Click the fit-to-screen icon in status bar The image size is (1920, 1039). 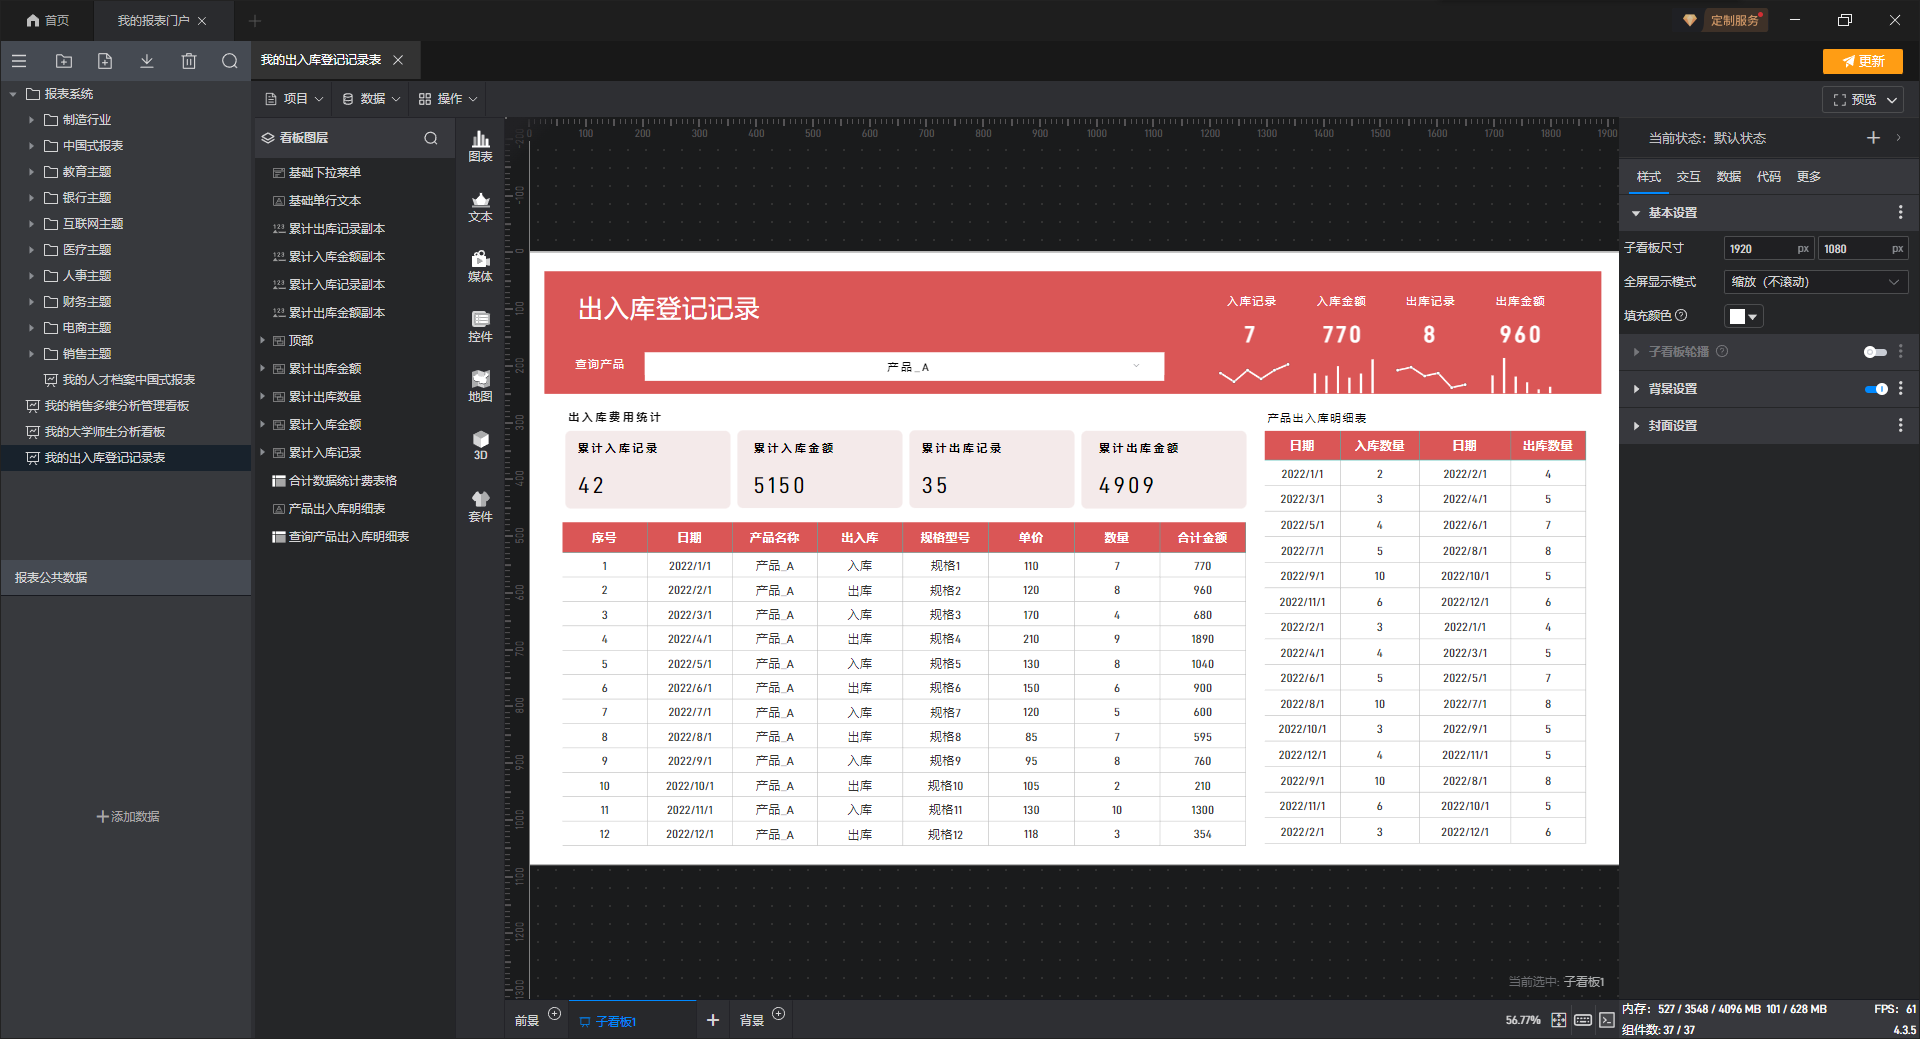(1559, 1020)
